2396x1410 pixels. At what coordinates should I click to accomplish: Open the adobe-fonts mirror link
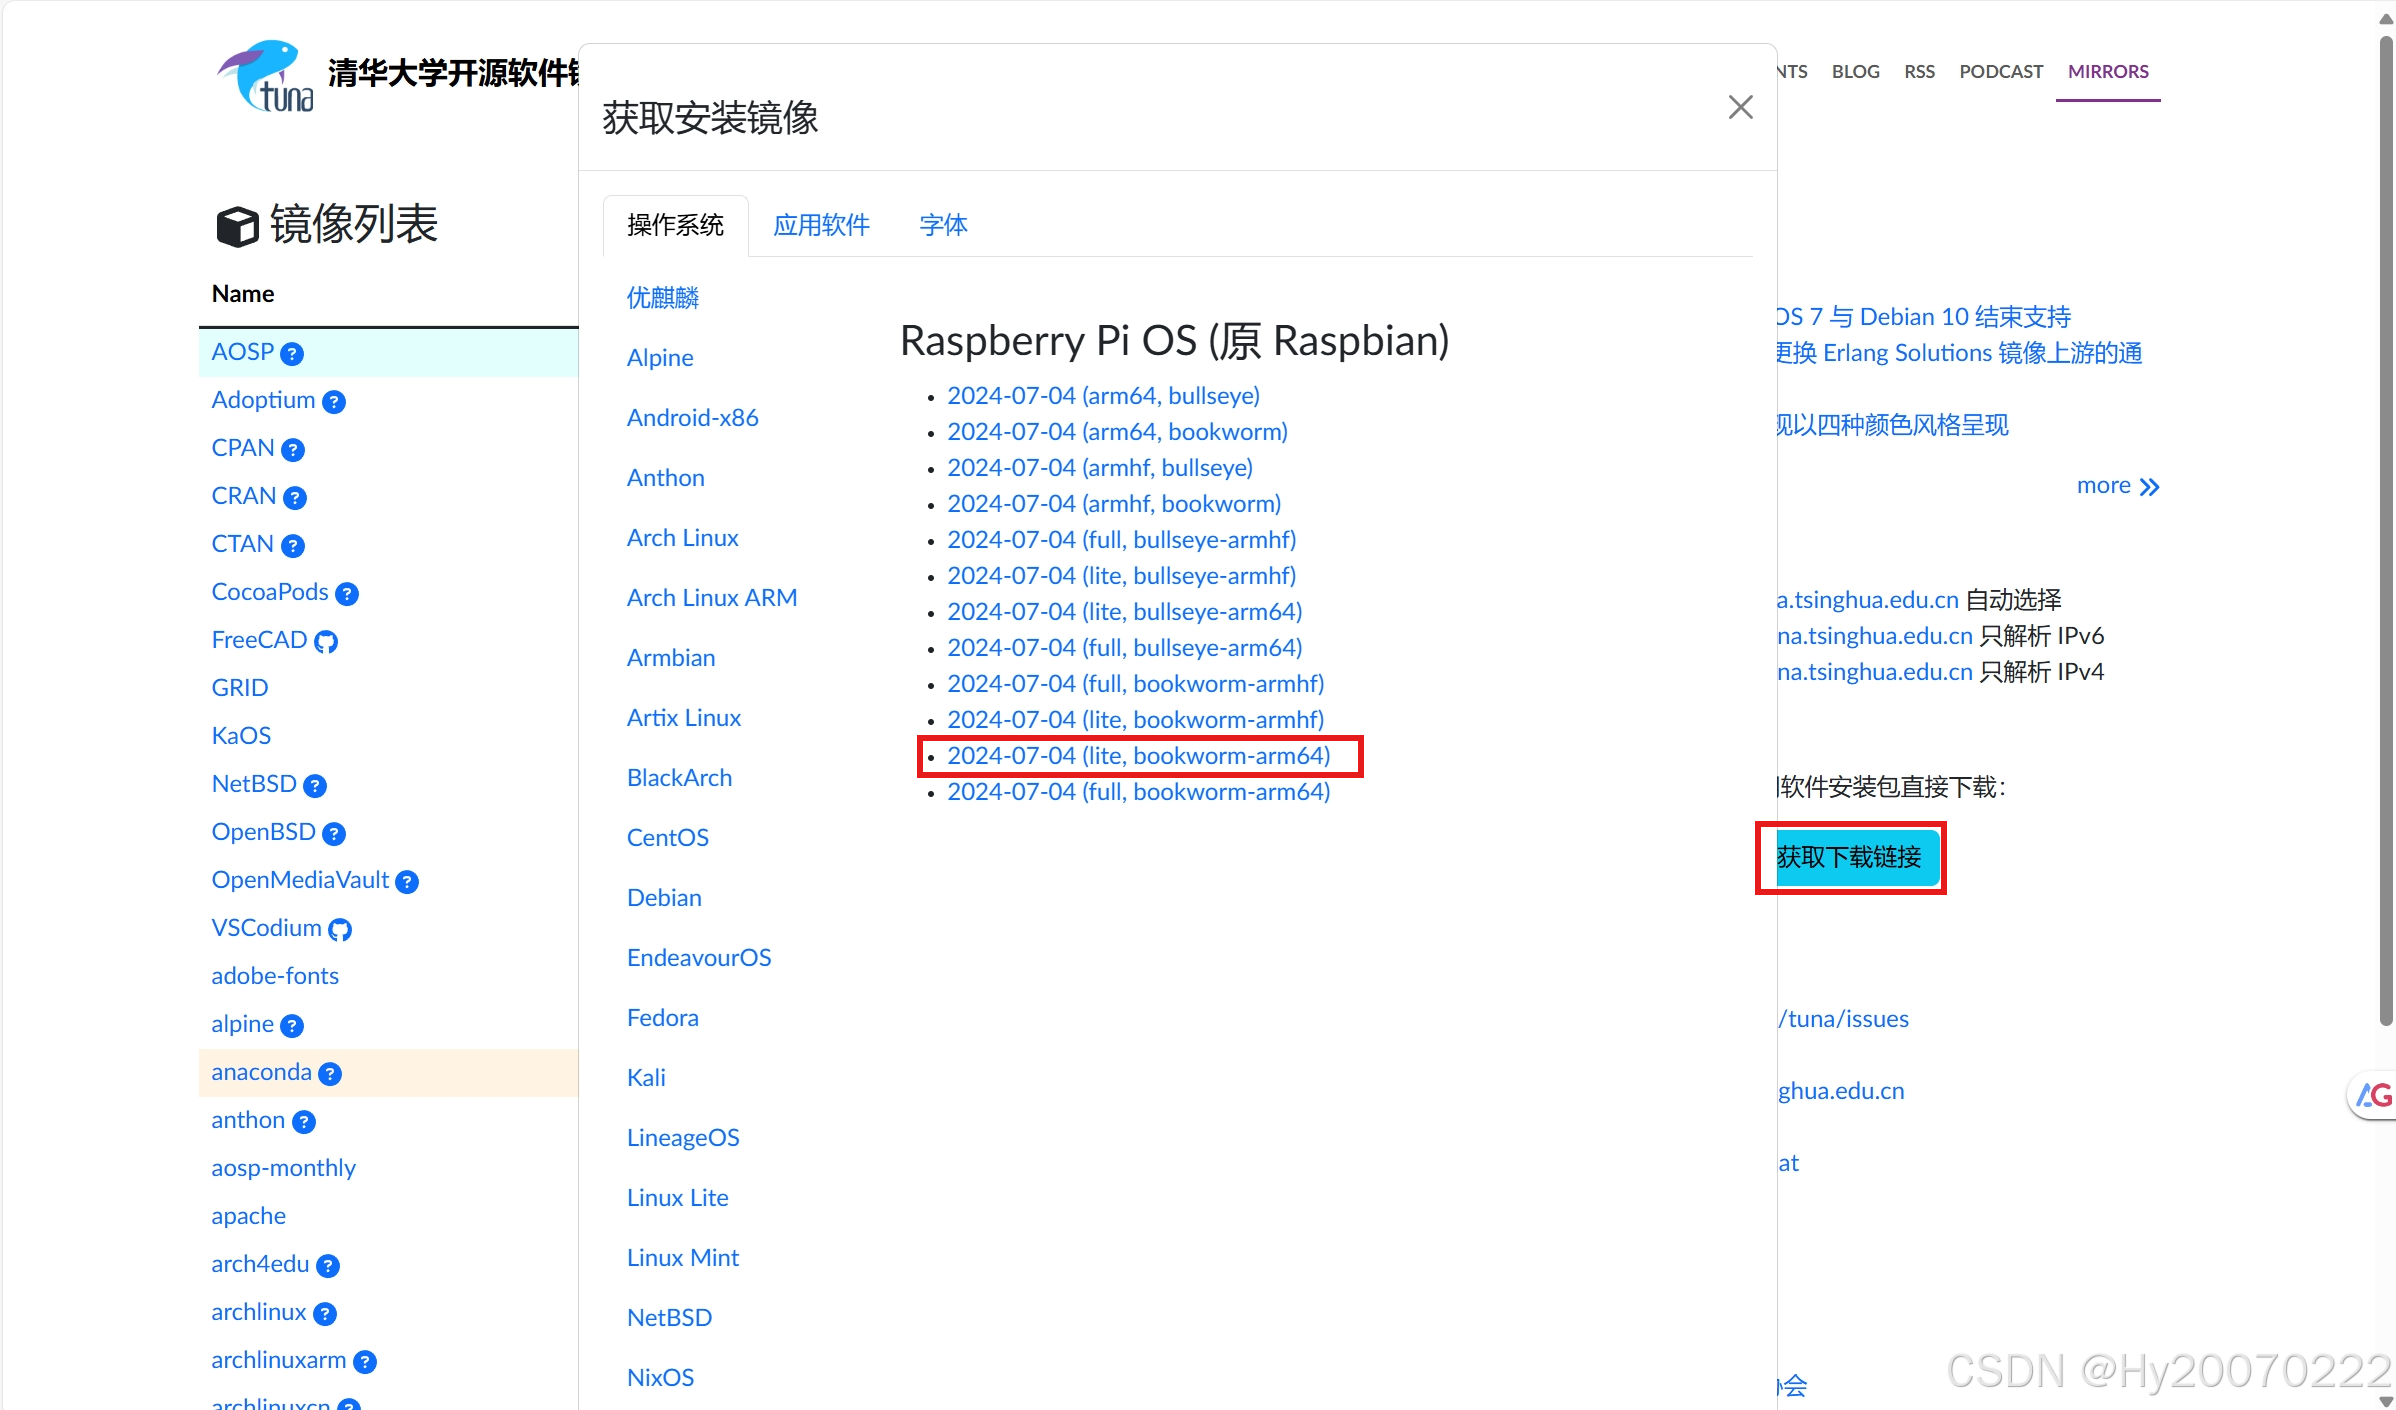[275, 976]
